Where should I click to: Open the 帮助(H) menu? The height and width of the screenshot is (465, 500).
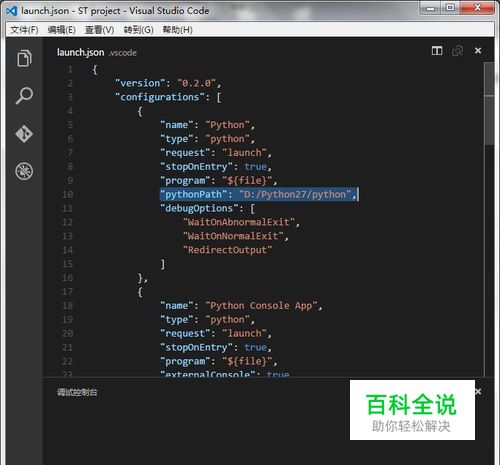tap(177, 30)
